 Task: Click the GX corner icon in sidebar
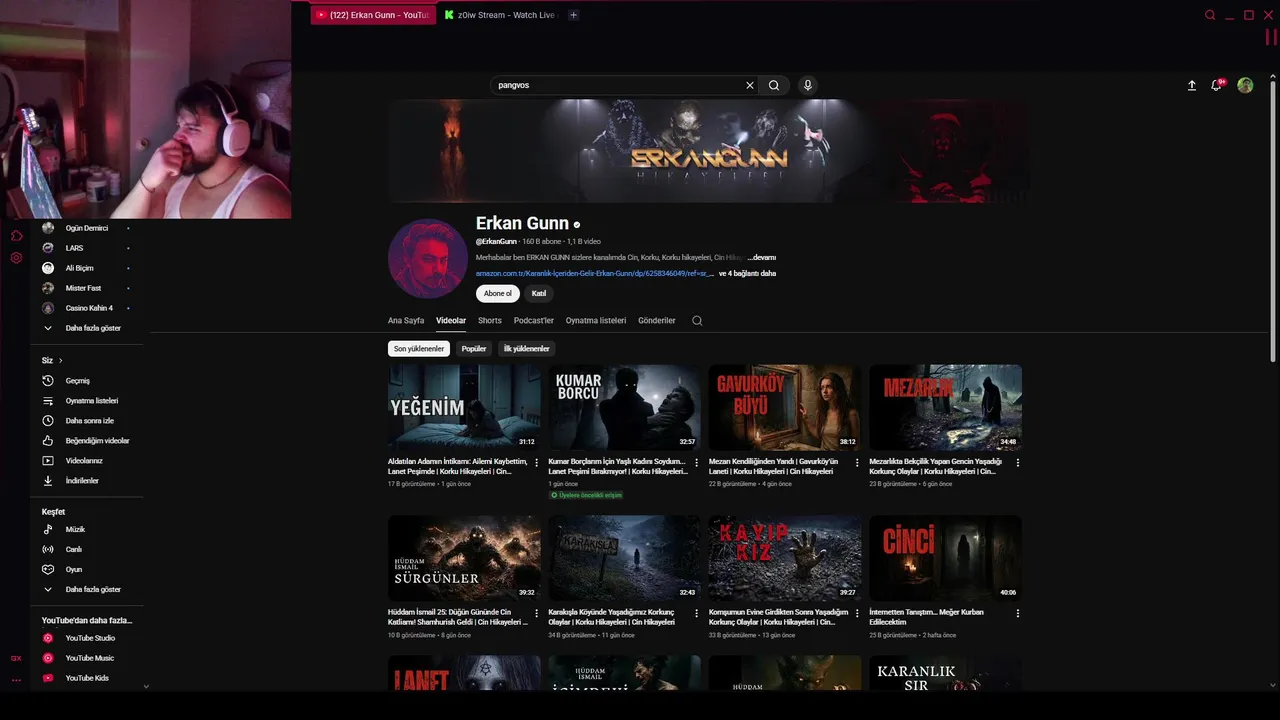[x=16, y=658]
